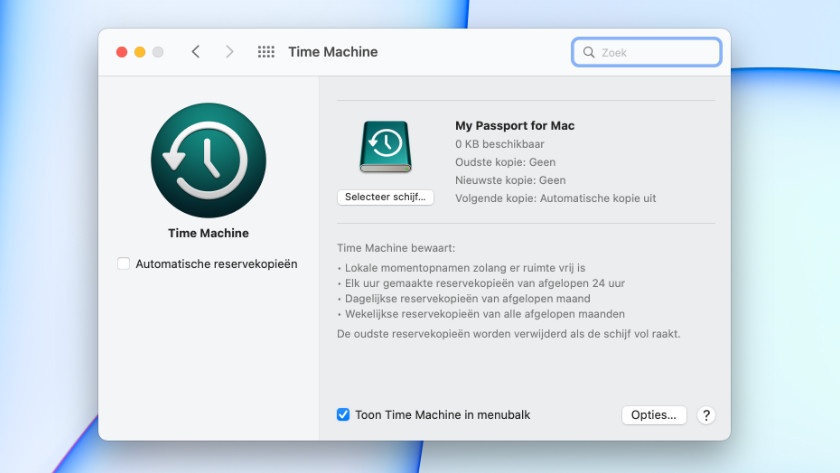Minimize the window with the yellow button
Screen dimensions: 840x473
click(140, 52)
